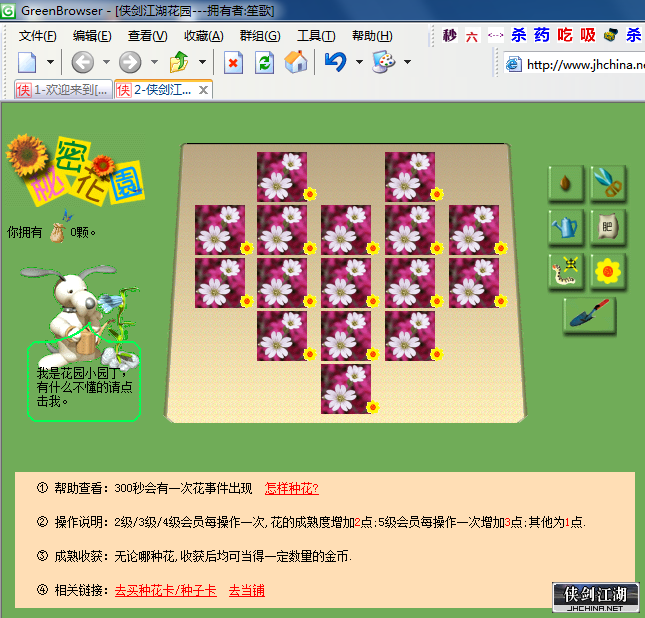This screenshot has height=618, width=645.
Task: Switch to tab 1-欢迎来到
Action: coord(63,90)
